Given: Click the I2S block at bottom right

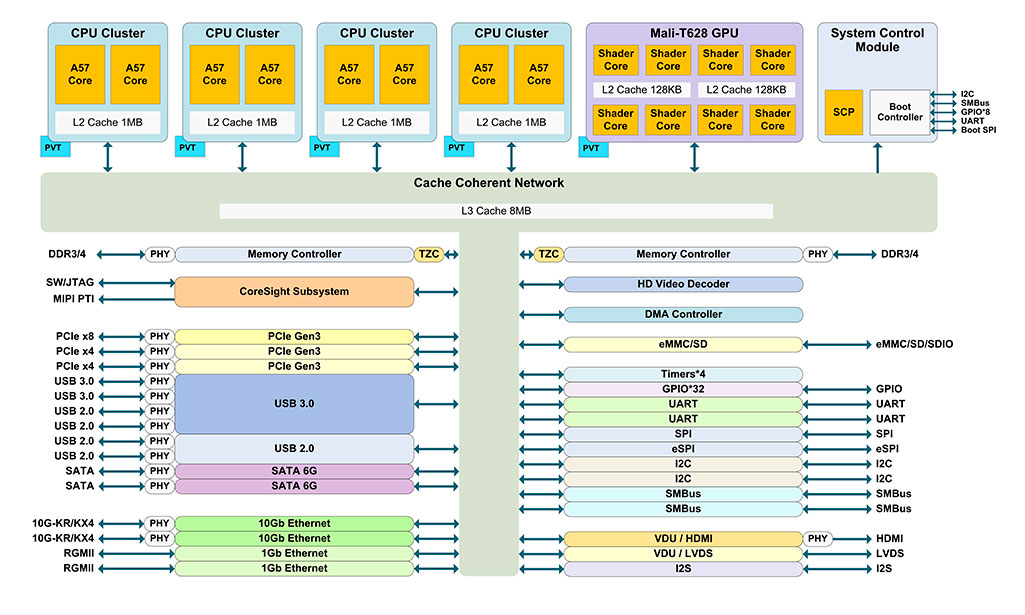Looking at the screenshot, I should [x=683, y=569].
